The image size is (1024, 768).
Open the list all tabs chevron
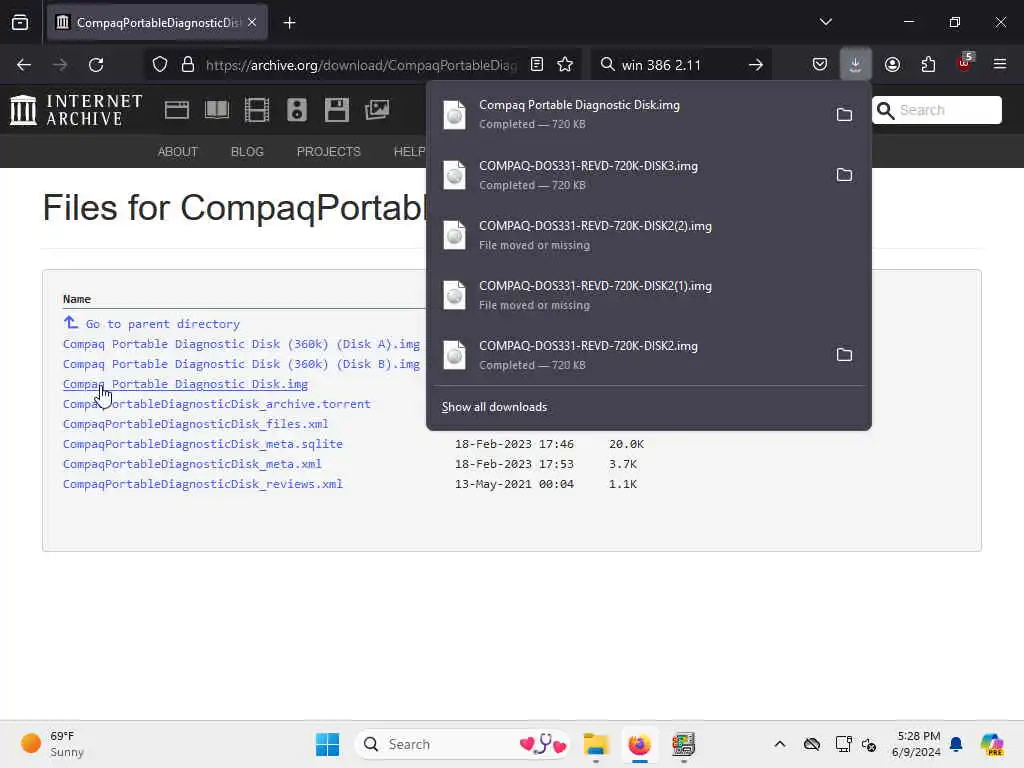tap(825, 22)
